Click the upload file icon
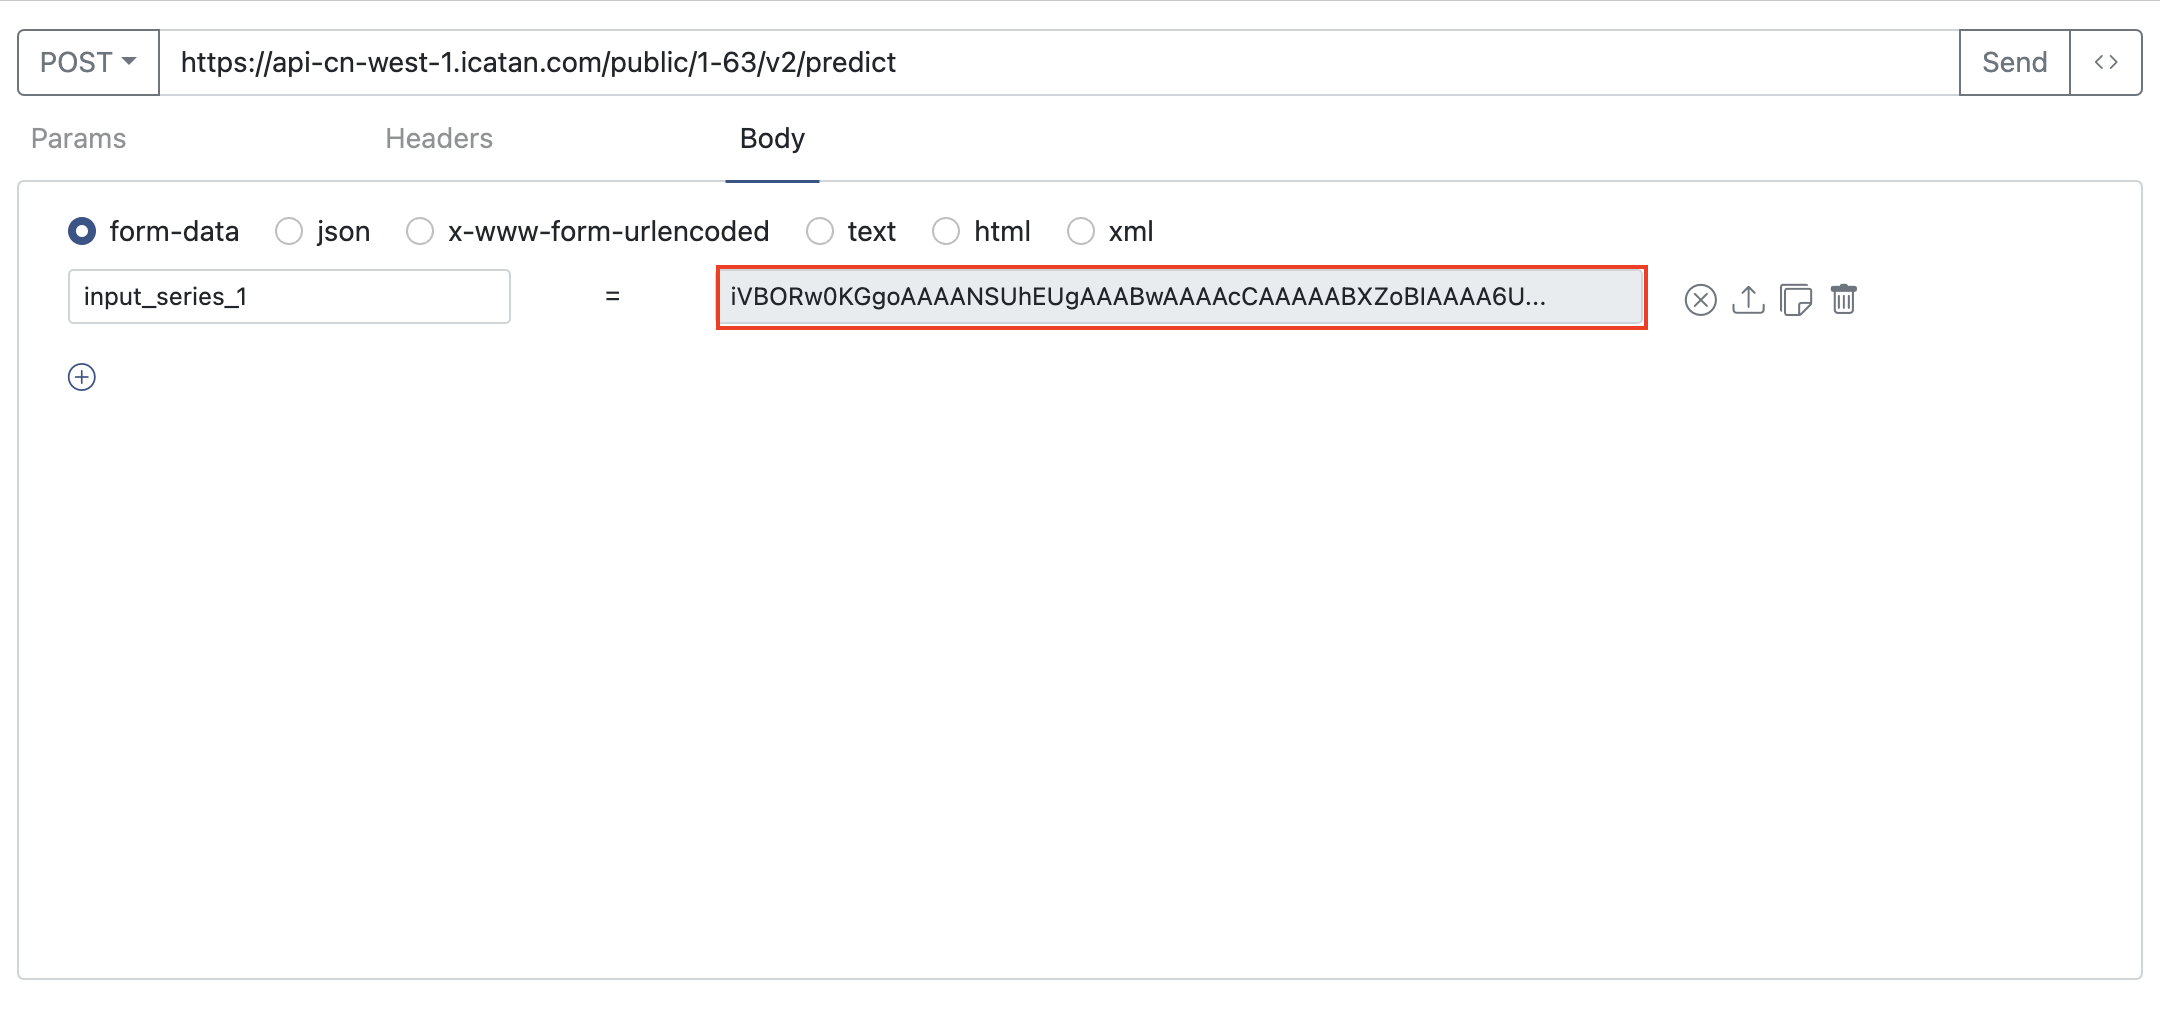Viewport: 2160px width, 1018px height. pyautogui.click(x=1748, y=299)
